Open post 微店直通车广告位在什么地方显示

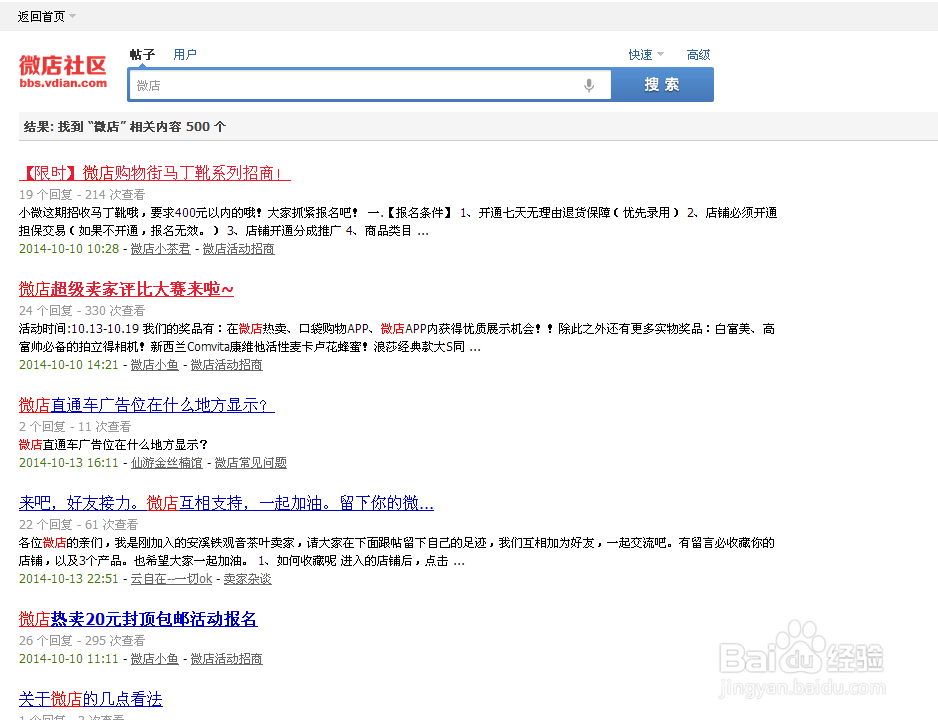click(x=147, y=405)
